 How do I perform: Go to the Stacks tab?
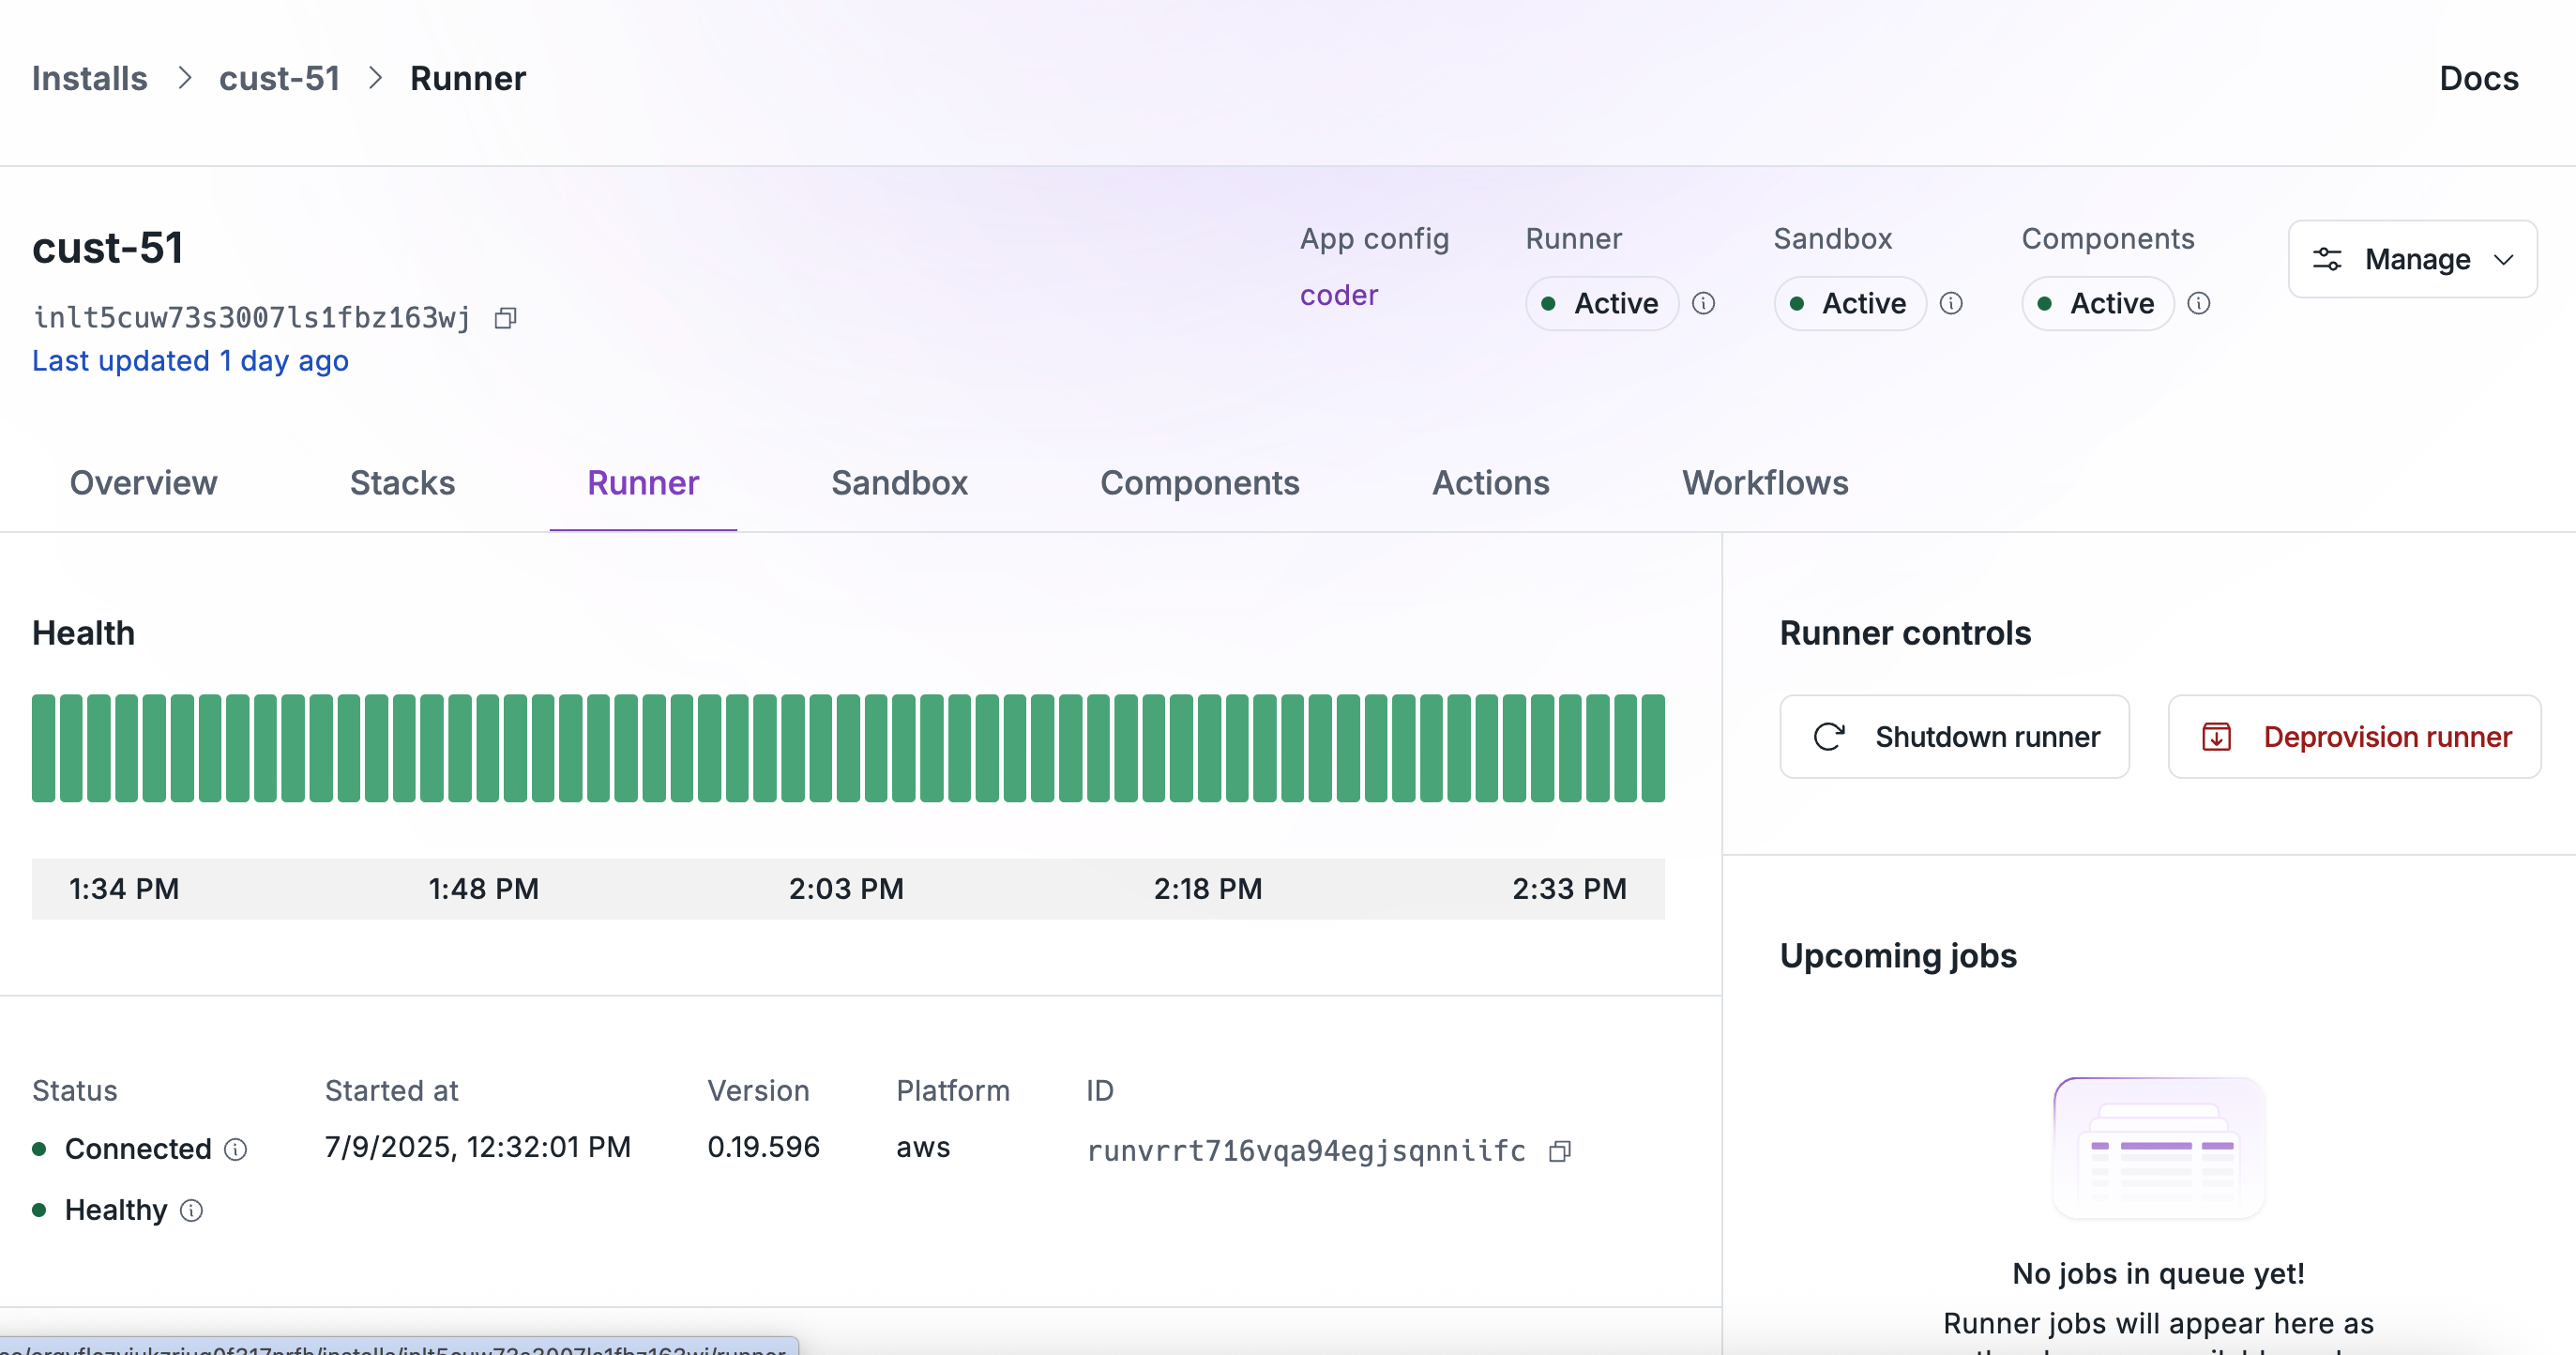402,483
